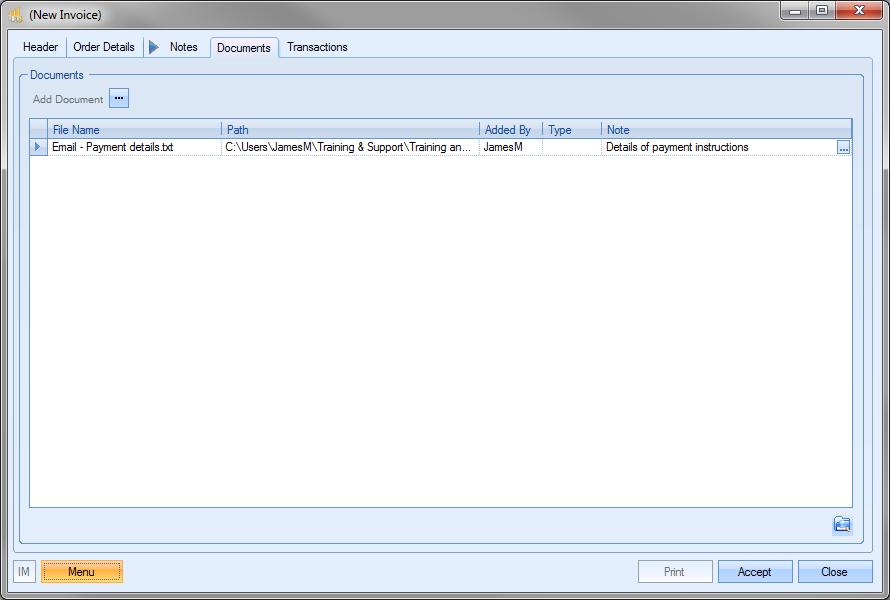Click the Menu button
The height and width of the screenshot is (600, 890).
82,572
